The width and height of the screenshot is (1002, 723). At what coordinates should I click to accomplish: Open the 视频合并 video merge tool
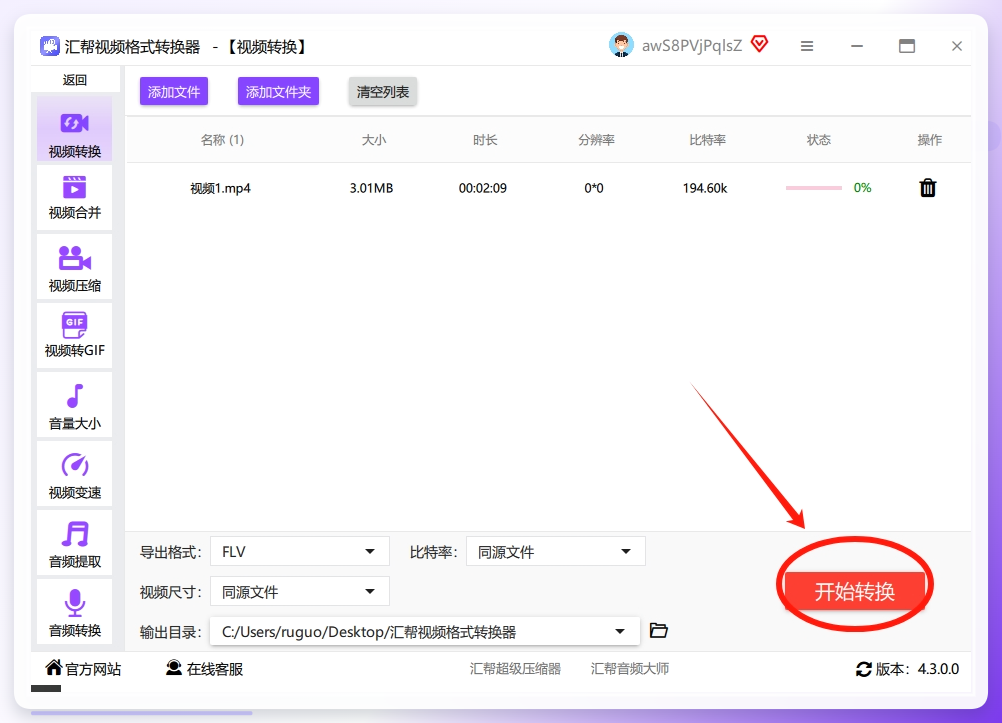pyautogui.click(x=74, y=198)
